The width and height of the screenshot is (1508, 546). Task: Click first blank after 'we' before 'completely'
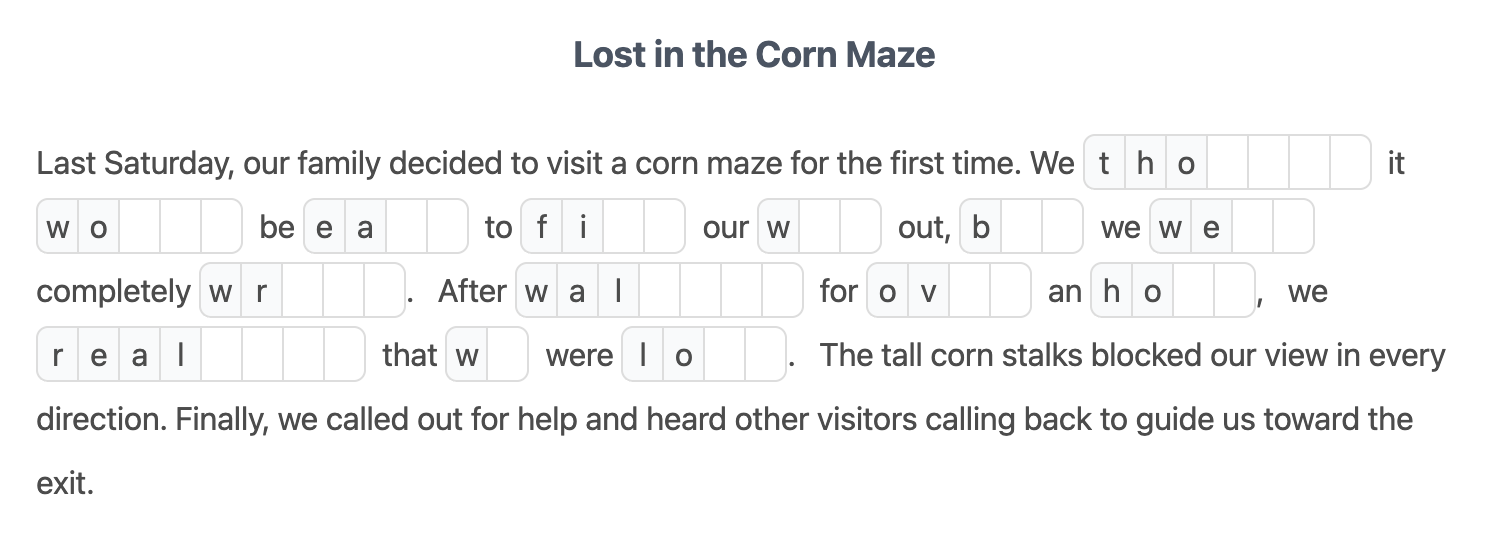coord(1252,227)
